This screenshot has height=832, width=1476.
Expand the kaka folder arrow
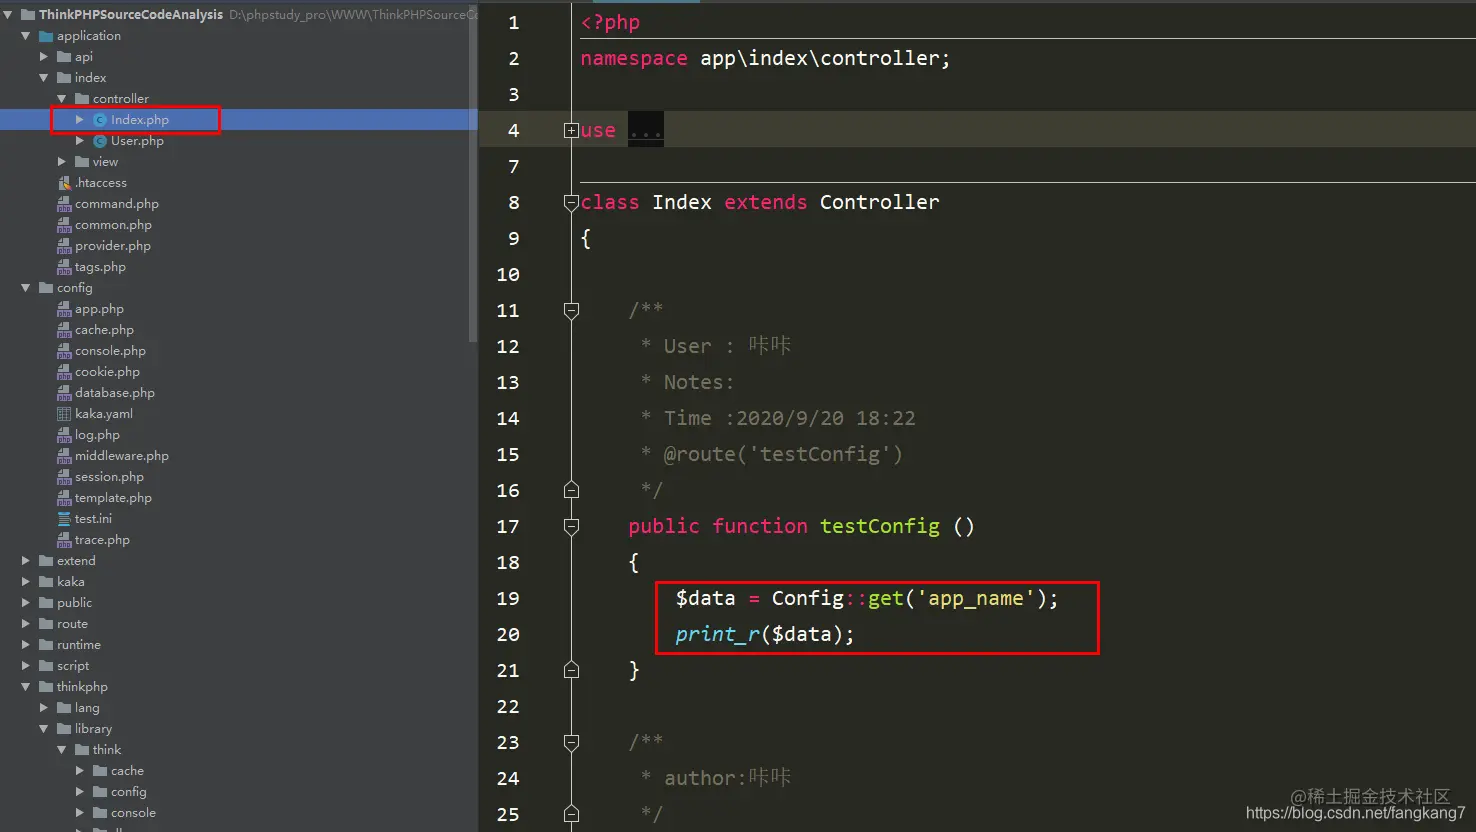[x=26, y=581]
